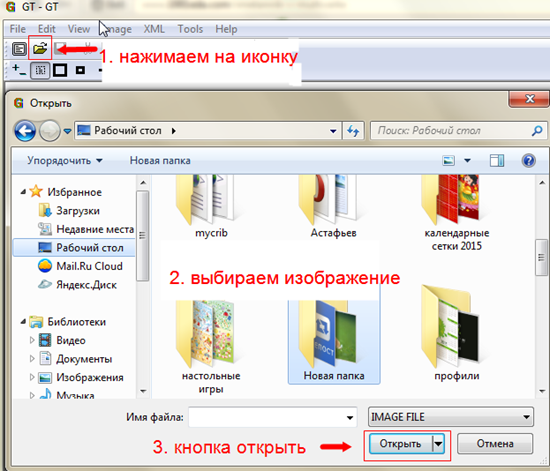Click the navigation pane scrollbar down arrow
The width and height of the screenshot is (550, 471).
143,391
